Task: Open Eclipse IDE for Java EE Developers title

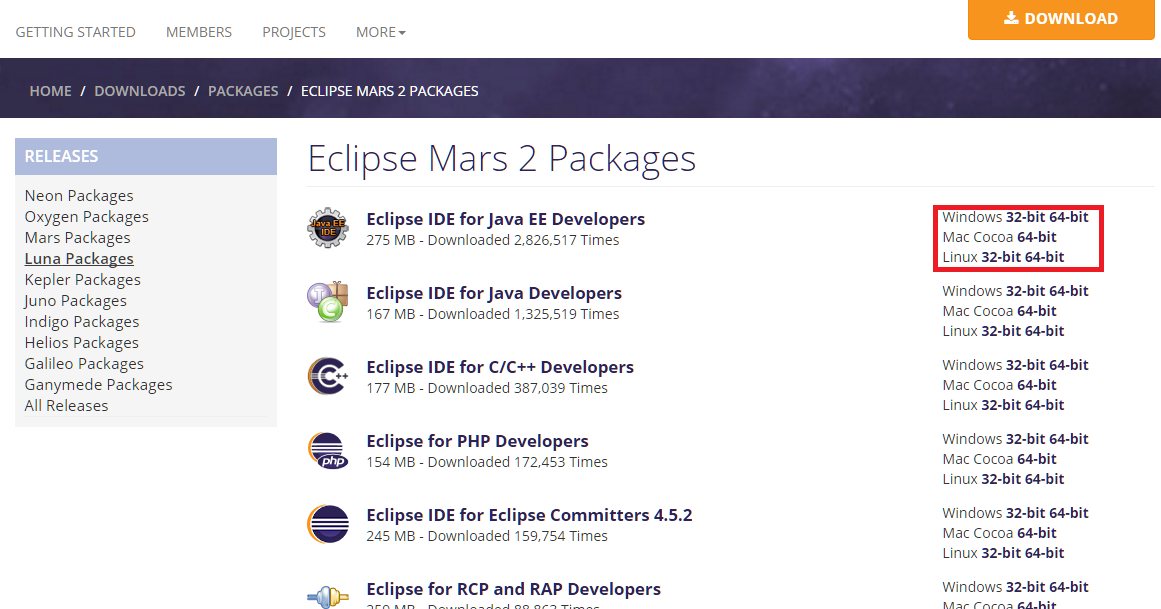Action: click(506, 219)
